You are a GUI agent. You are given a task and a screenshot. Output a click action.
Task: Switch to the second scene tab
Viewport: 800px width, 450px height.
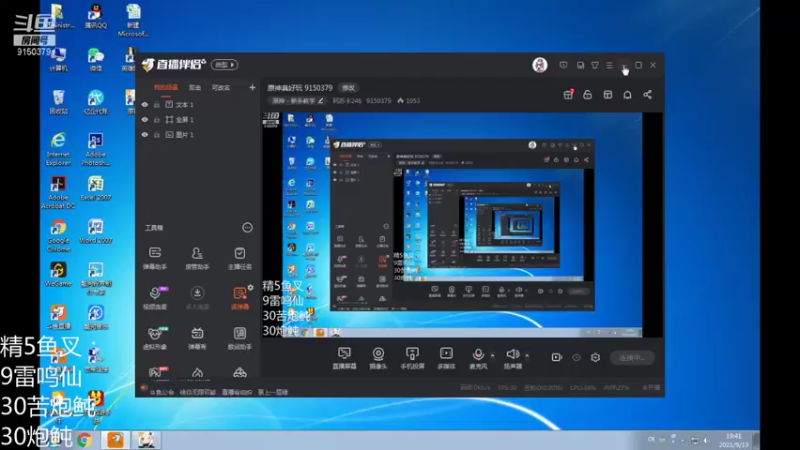[195, 88]
